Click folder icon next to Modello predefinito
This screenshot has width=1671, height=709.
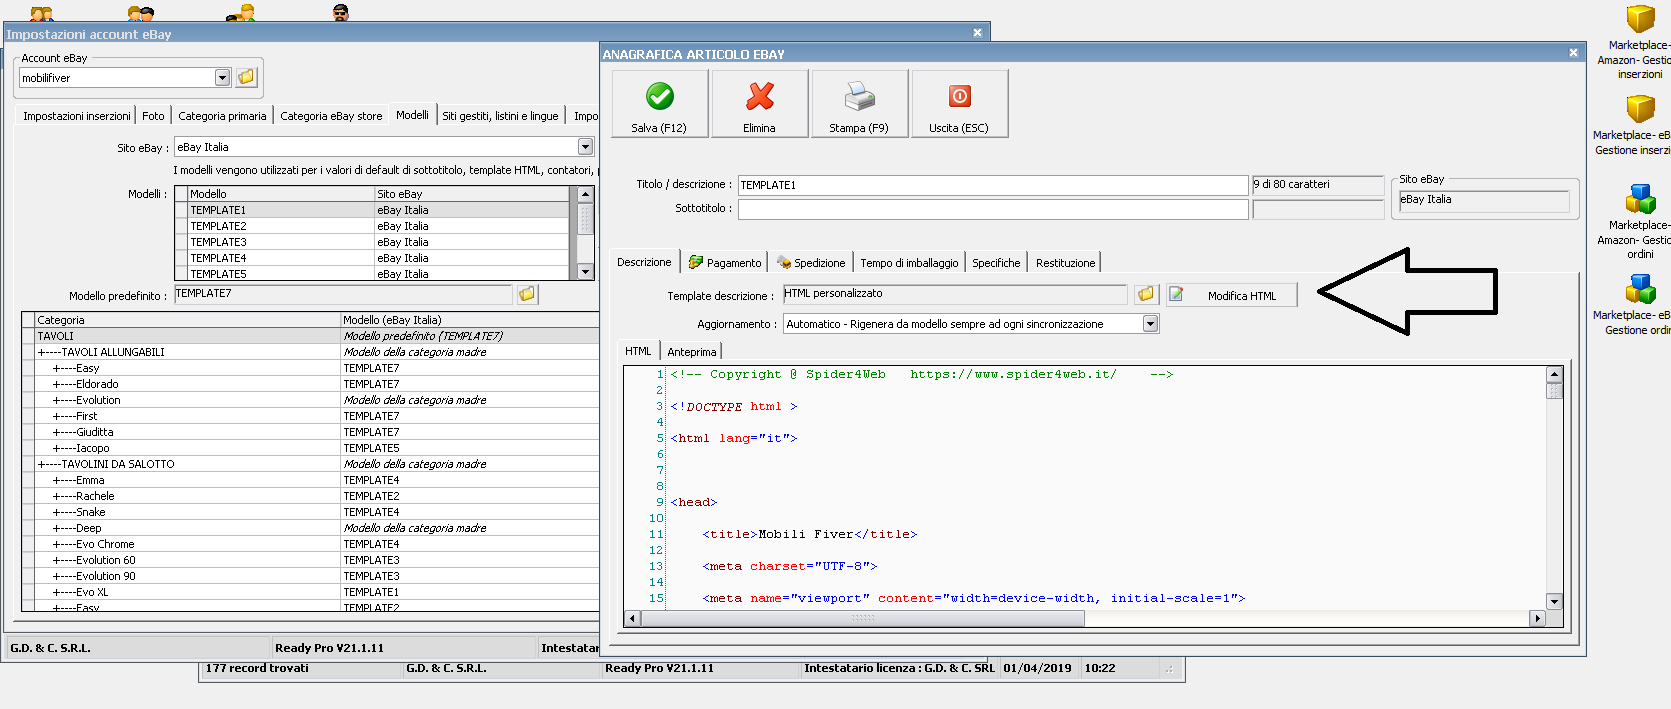(527, 294)
